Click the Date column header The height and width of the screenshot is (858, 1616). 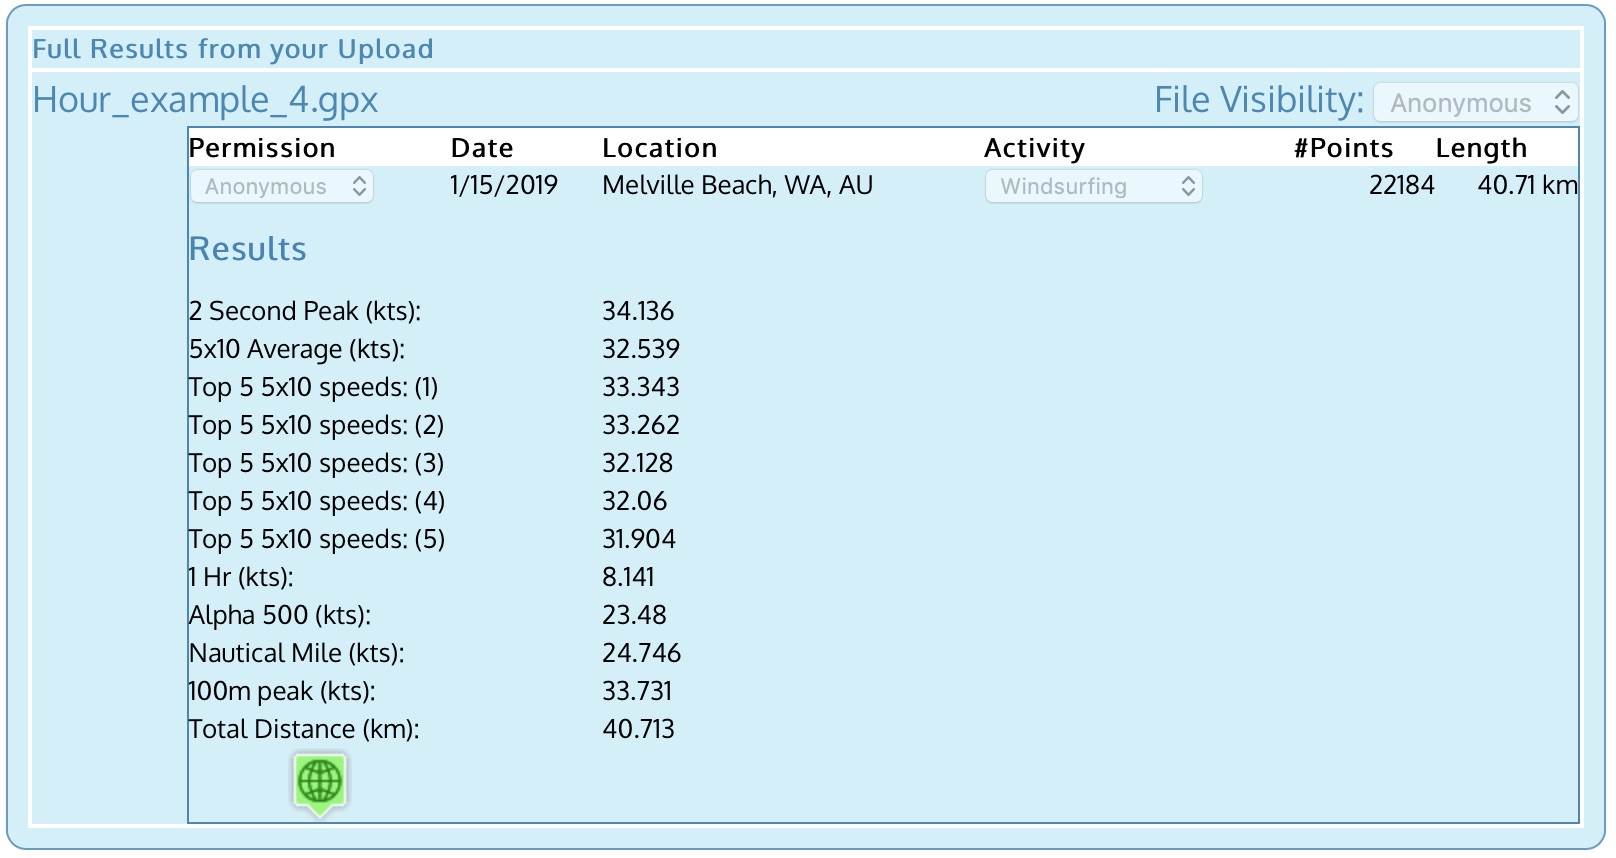pos(481,148)
